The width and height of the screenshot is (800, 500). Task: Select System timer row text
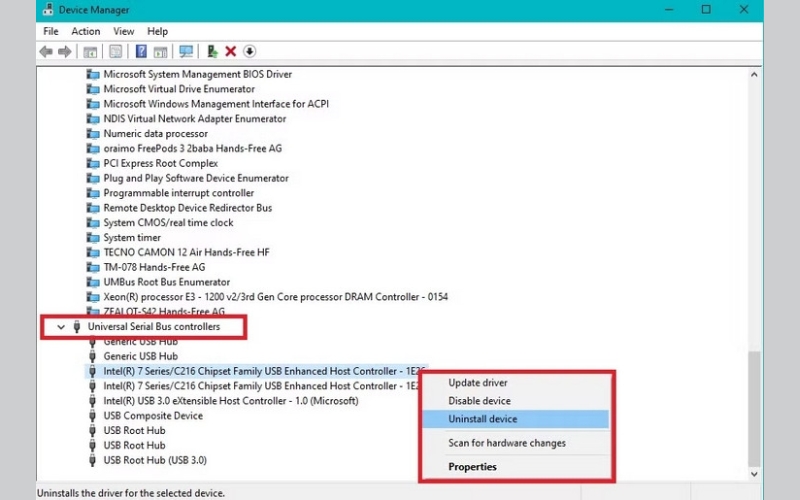132,237
